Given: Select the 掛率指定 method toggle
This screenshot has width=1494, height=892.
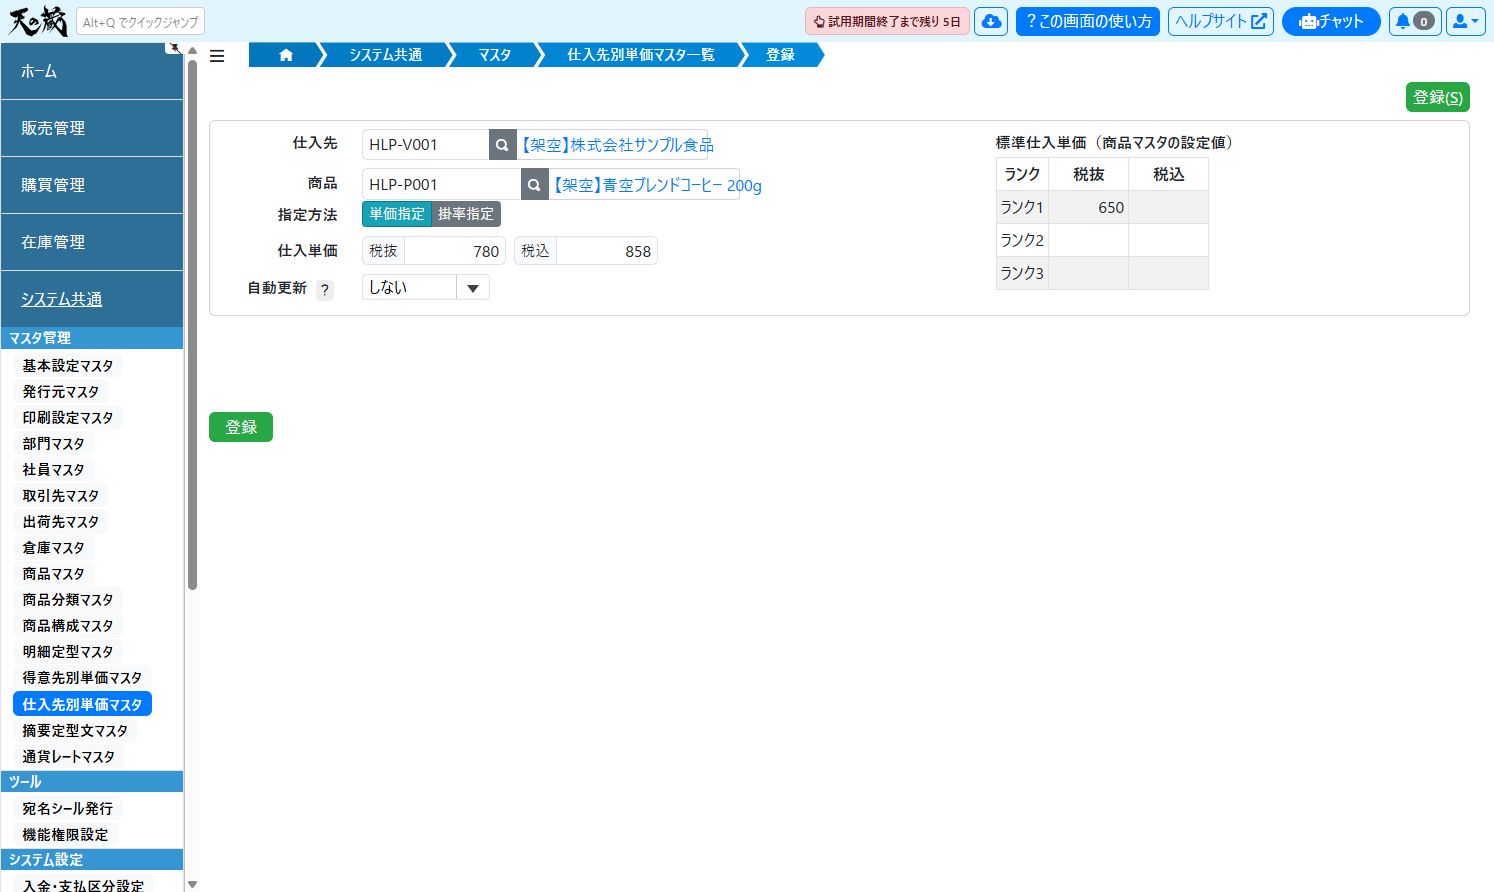Looking at the screenshot, I should click(x=466, y=214).
